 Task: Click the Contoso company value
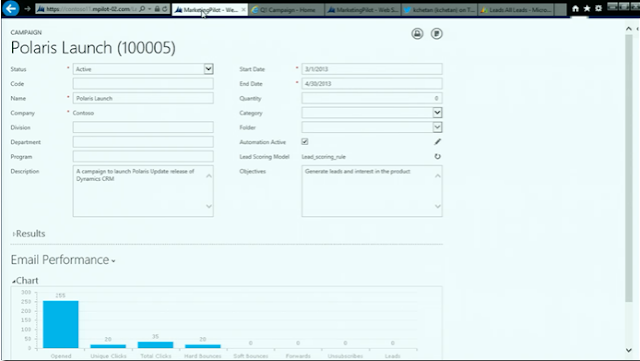[83, 113]
